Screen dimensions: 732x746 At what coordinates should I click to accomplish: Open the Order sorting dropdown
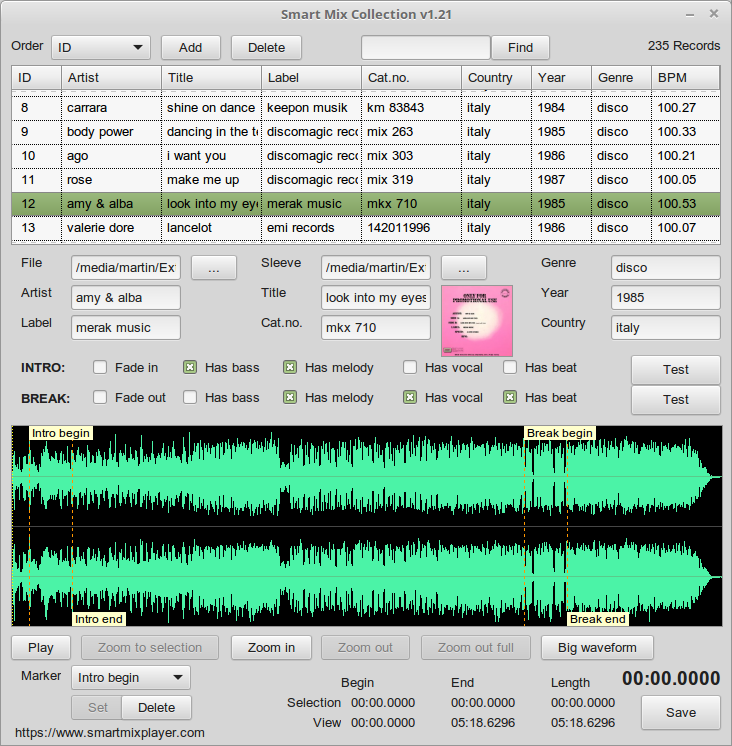[100, 47]
